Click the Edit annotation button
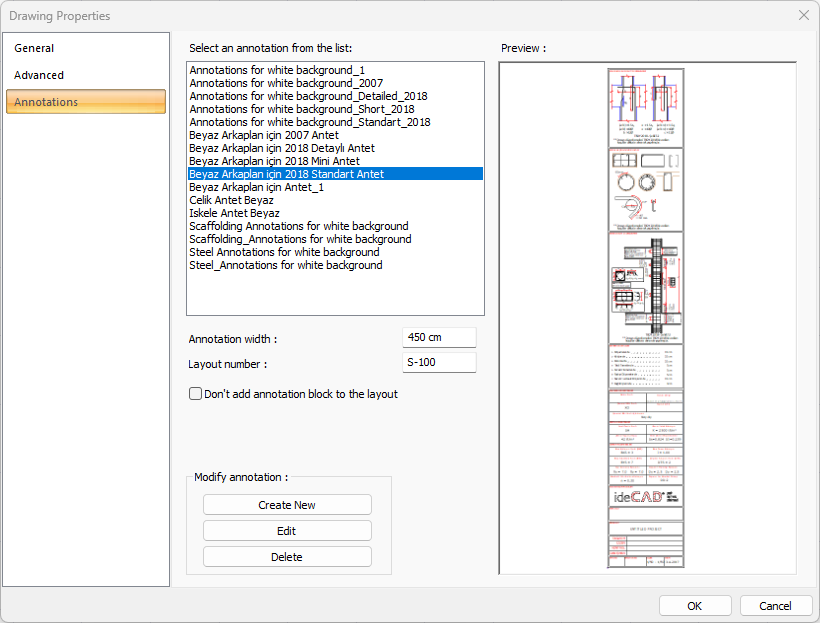 (287, 531)
